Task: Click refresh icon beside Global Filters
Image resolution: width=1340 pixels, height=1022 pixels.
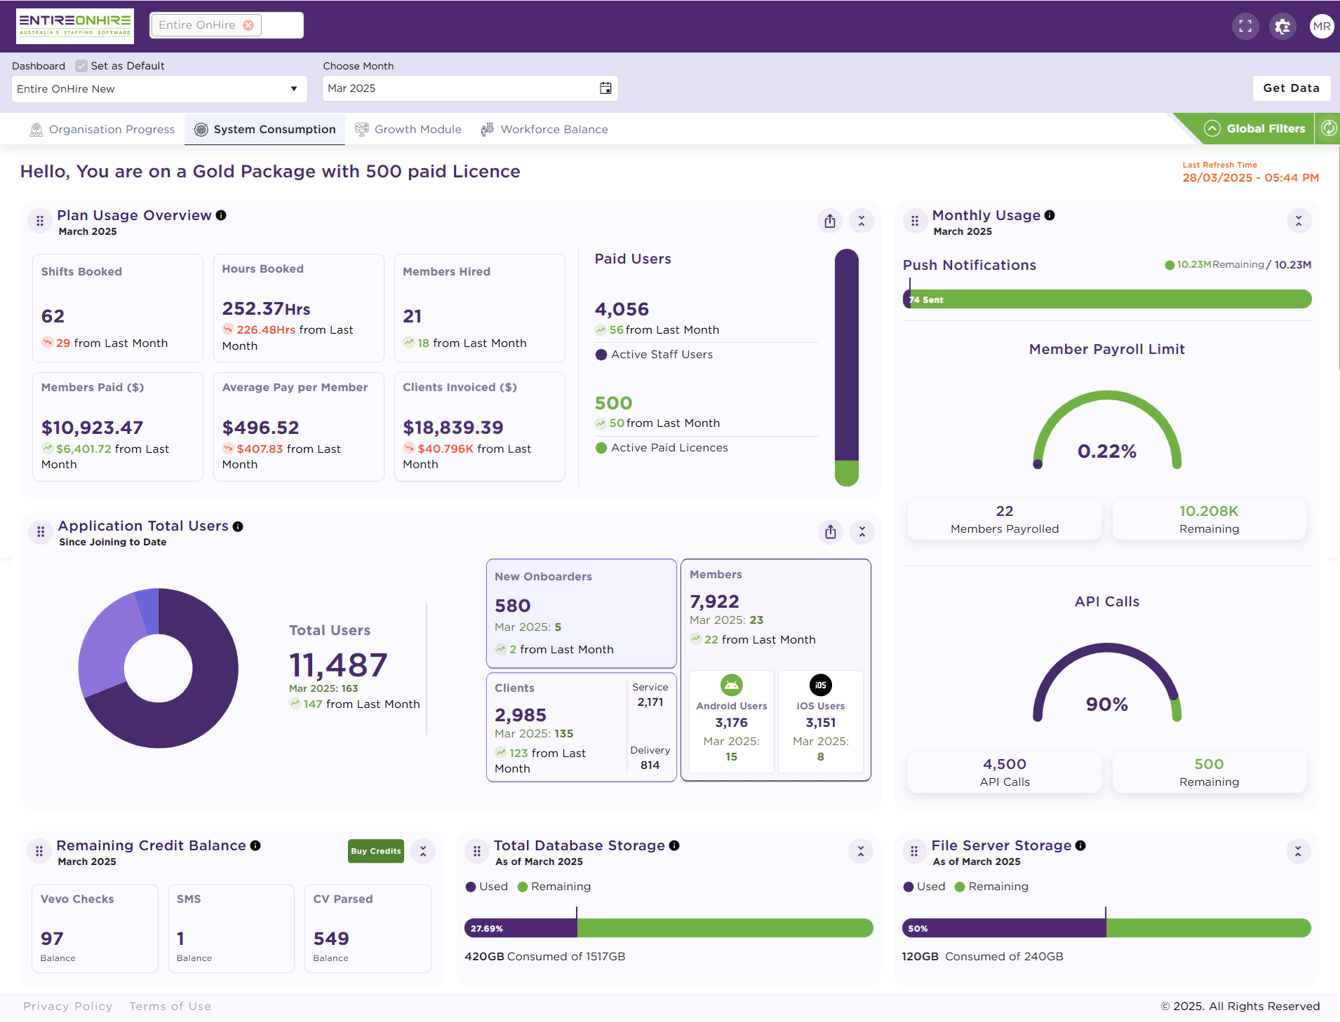Action: (x=1328, y=128)
